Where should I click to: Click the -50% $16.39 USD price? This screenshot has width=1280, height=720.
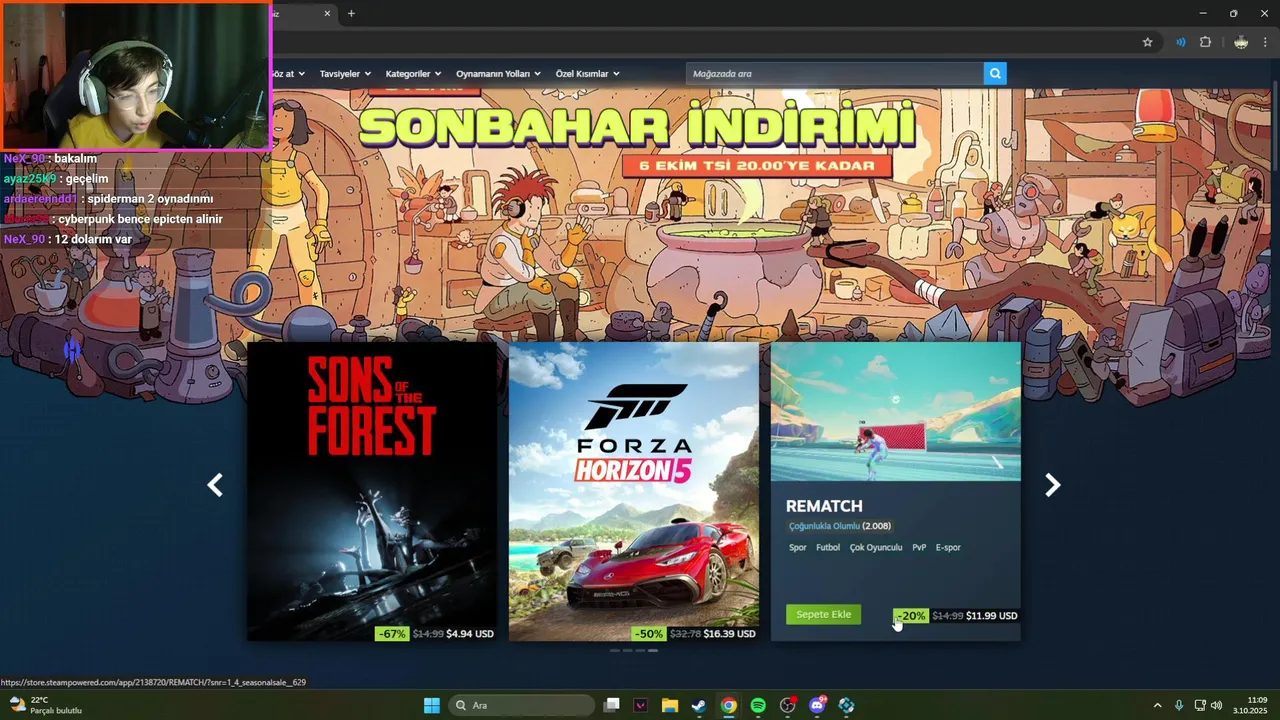[695, 633]
